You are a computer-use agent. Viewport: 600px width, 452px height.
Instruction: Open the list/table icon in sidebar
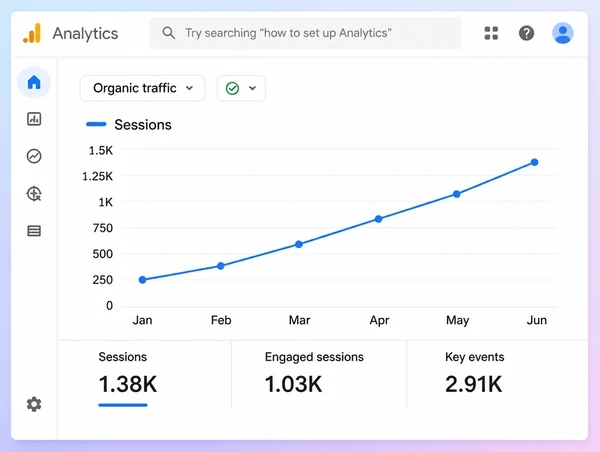click(34, 231)
